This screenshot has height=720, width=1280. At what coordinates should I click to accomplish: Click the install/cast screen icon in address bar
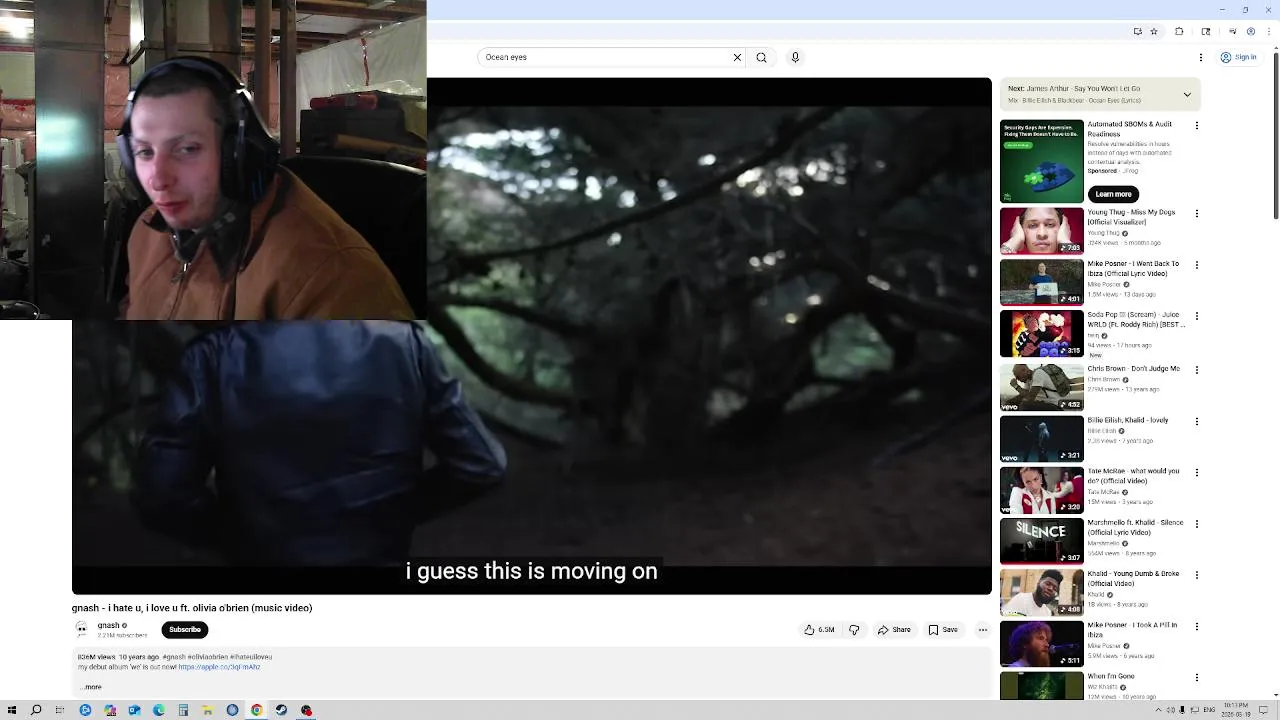click(x=1138, y=31)
